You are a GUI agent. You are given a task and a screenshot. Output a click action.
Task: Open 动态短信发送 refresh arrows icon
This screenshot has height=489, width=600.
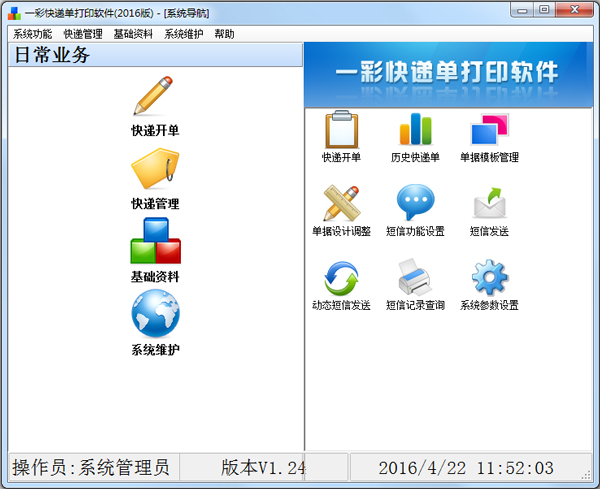click(341, 278)
